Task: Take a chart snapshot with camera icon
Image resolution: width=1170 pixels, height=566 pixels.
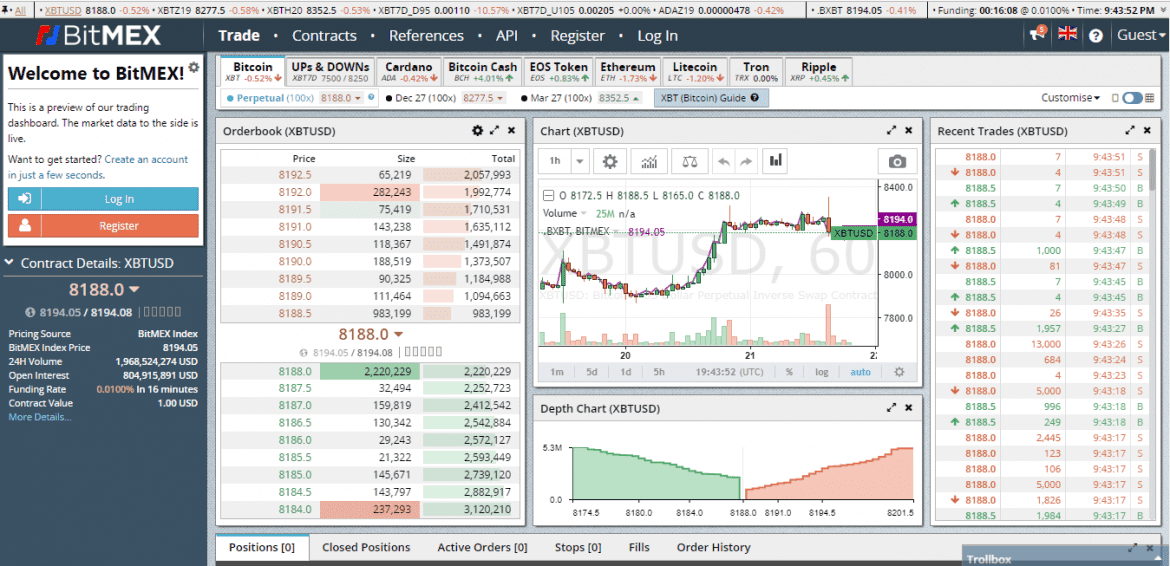Action: (x=897, y=162)
